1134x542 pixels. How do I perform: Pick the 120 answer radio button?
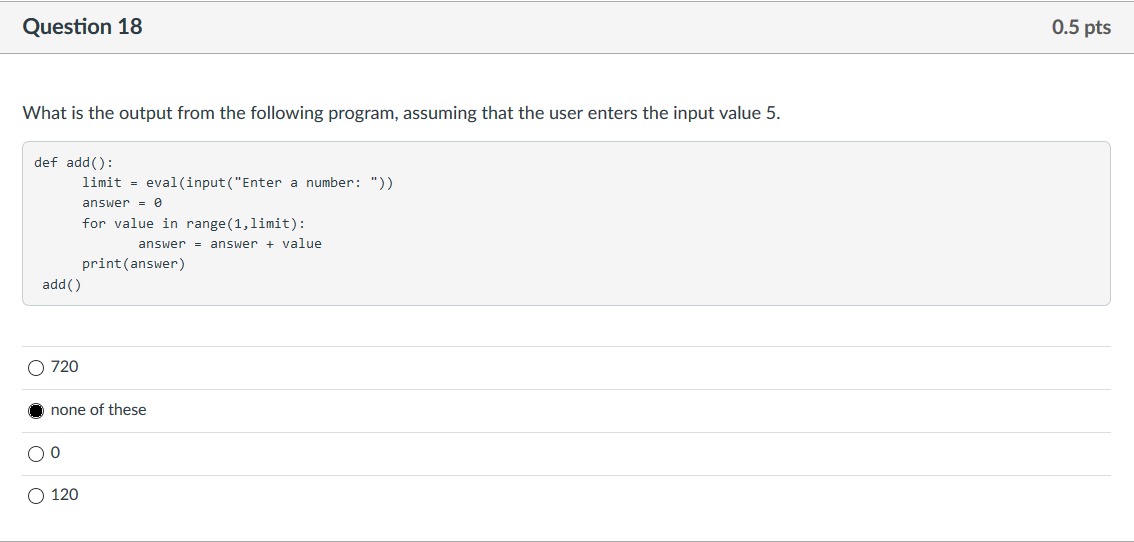[x=35, y=496]
